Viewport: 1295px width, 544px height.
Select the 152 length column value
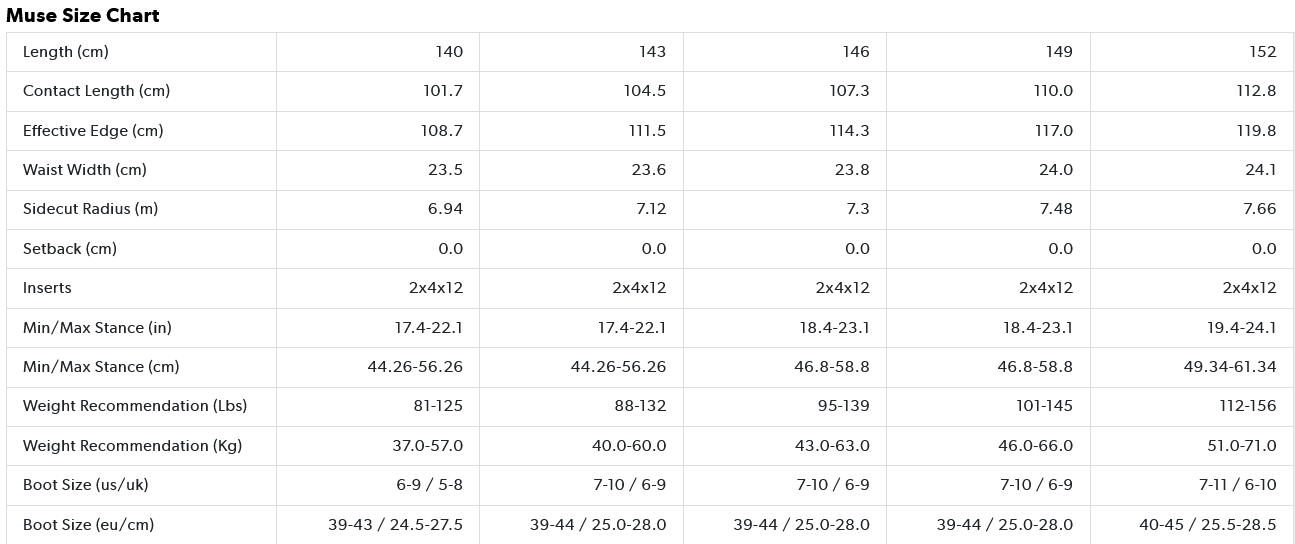[x=1262, y=52]
